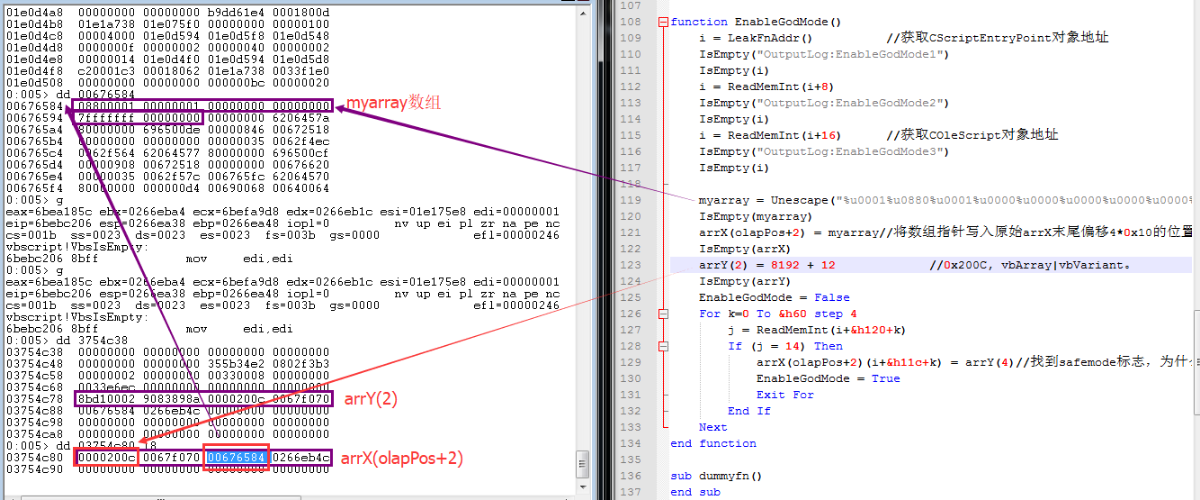
Task: Select line number 119 in the editor gutter
Action: (x=632, y=200)
